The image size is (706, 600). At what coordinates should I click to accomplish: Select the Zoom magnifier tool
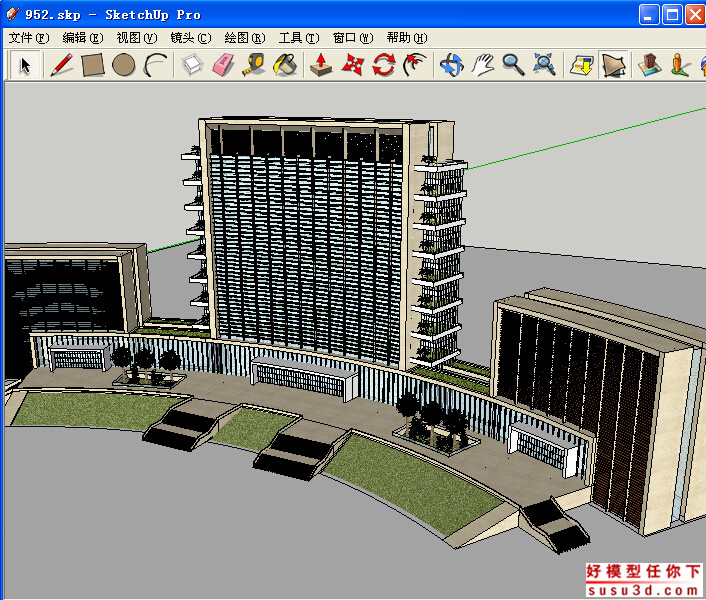[513, 65]
